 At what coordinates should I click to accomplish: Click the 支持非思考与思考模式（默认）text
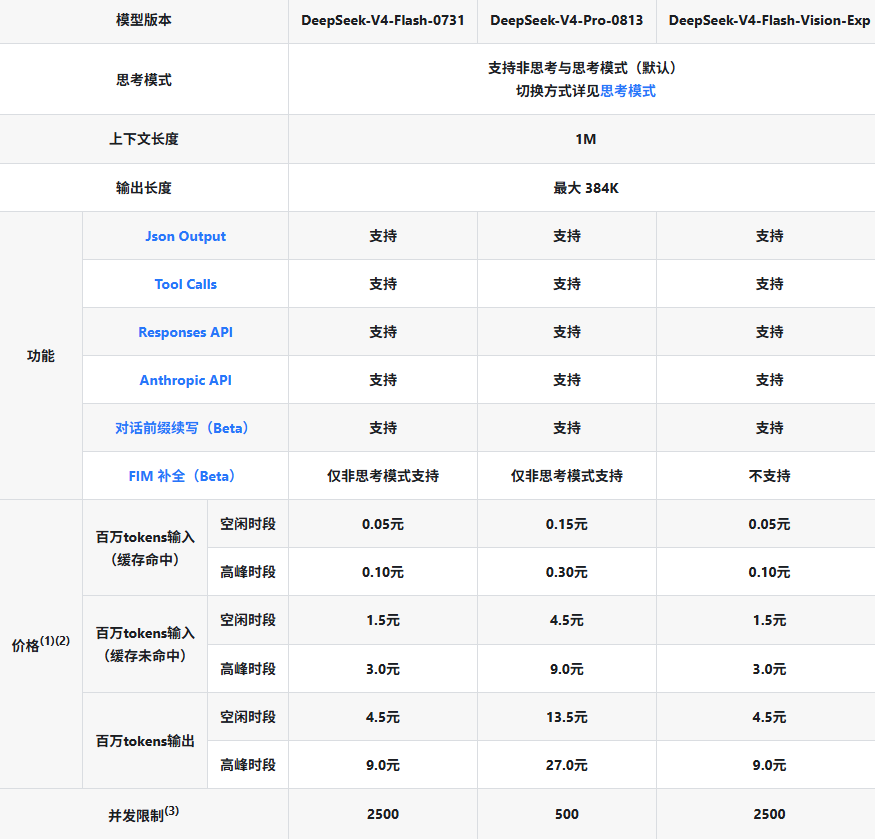coord(585,68)
